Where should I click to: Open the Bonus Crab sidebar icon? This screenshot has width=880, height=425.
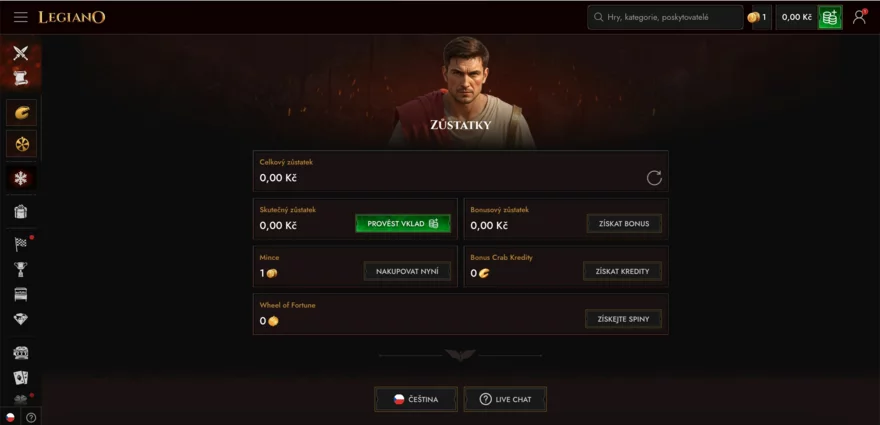point(21,113)
